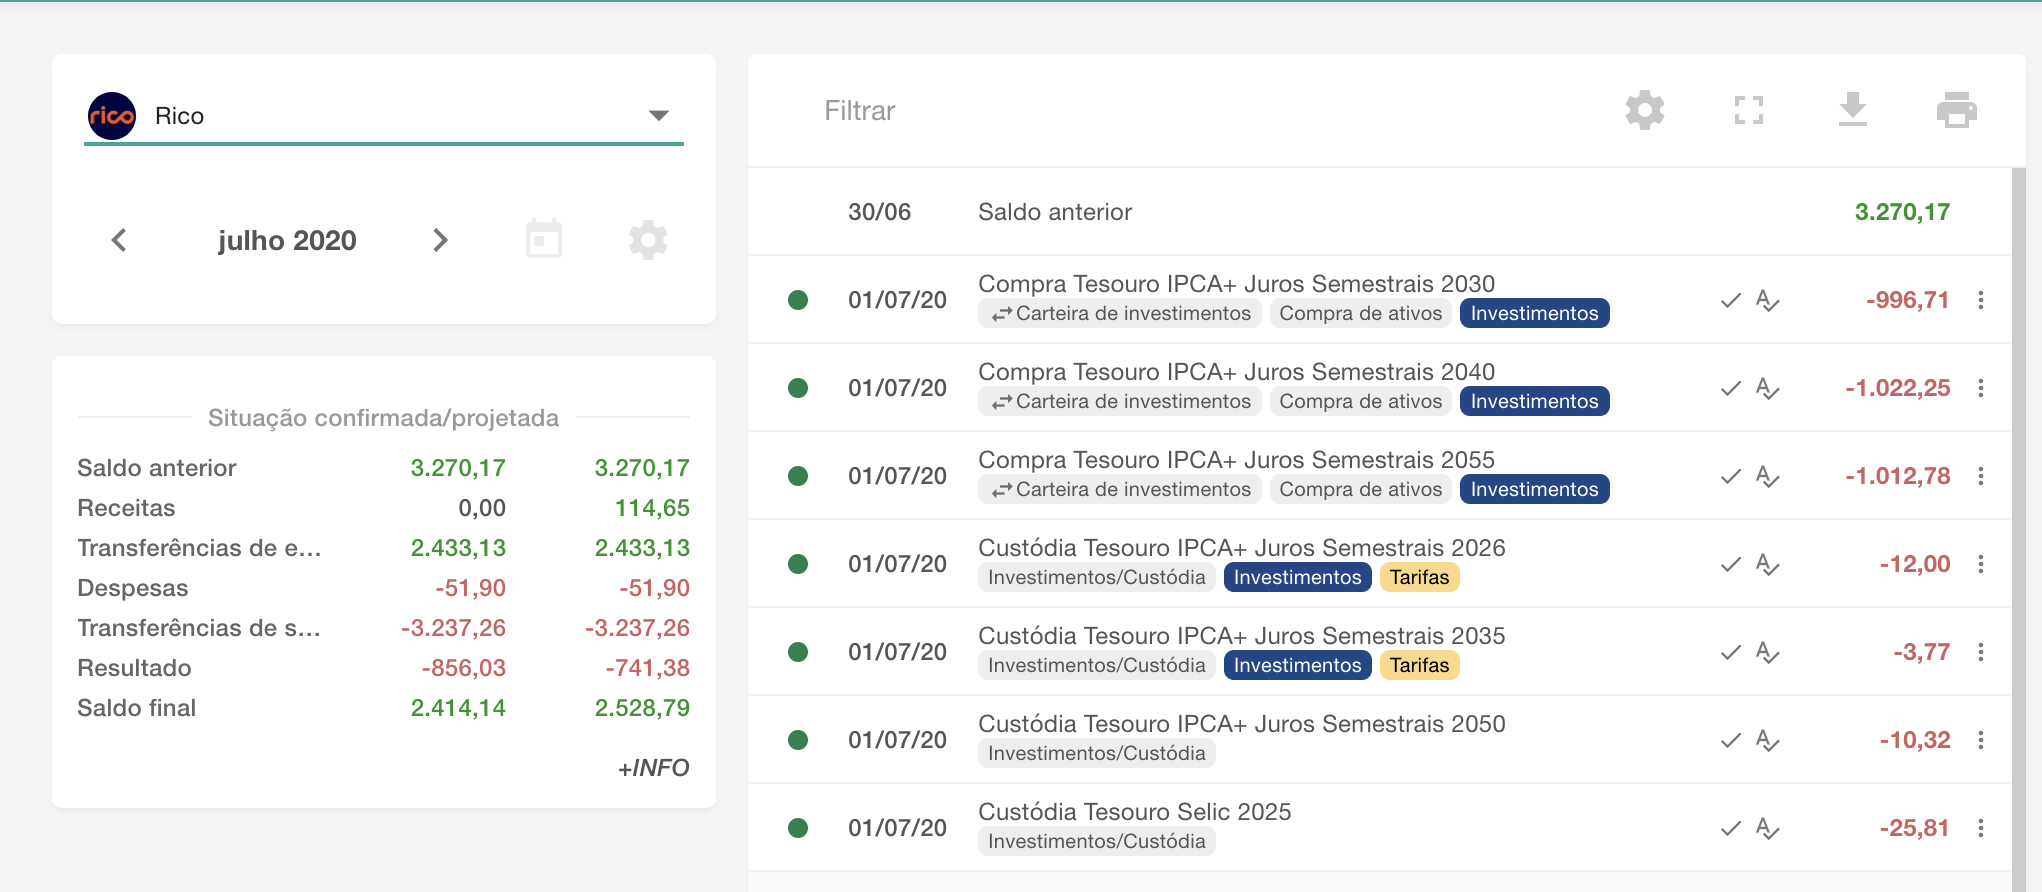2042x892 pixels.
Task: Click Investimentos tag on Custódia Tesouro 2035 row
Action: point(1297,665)
